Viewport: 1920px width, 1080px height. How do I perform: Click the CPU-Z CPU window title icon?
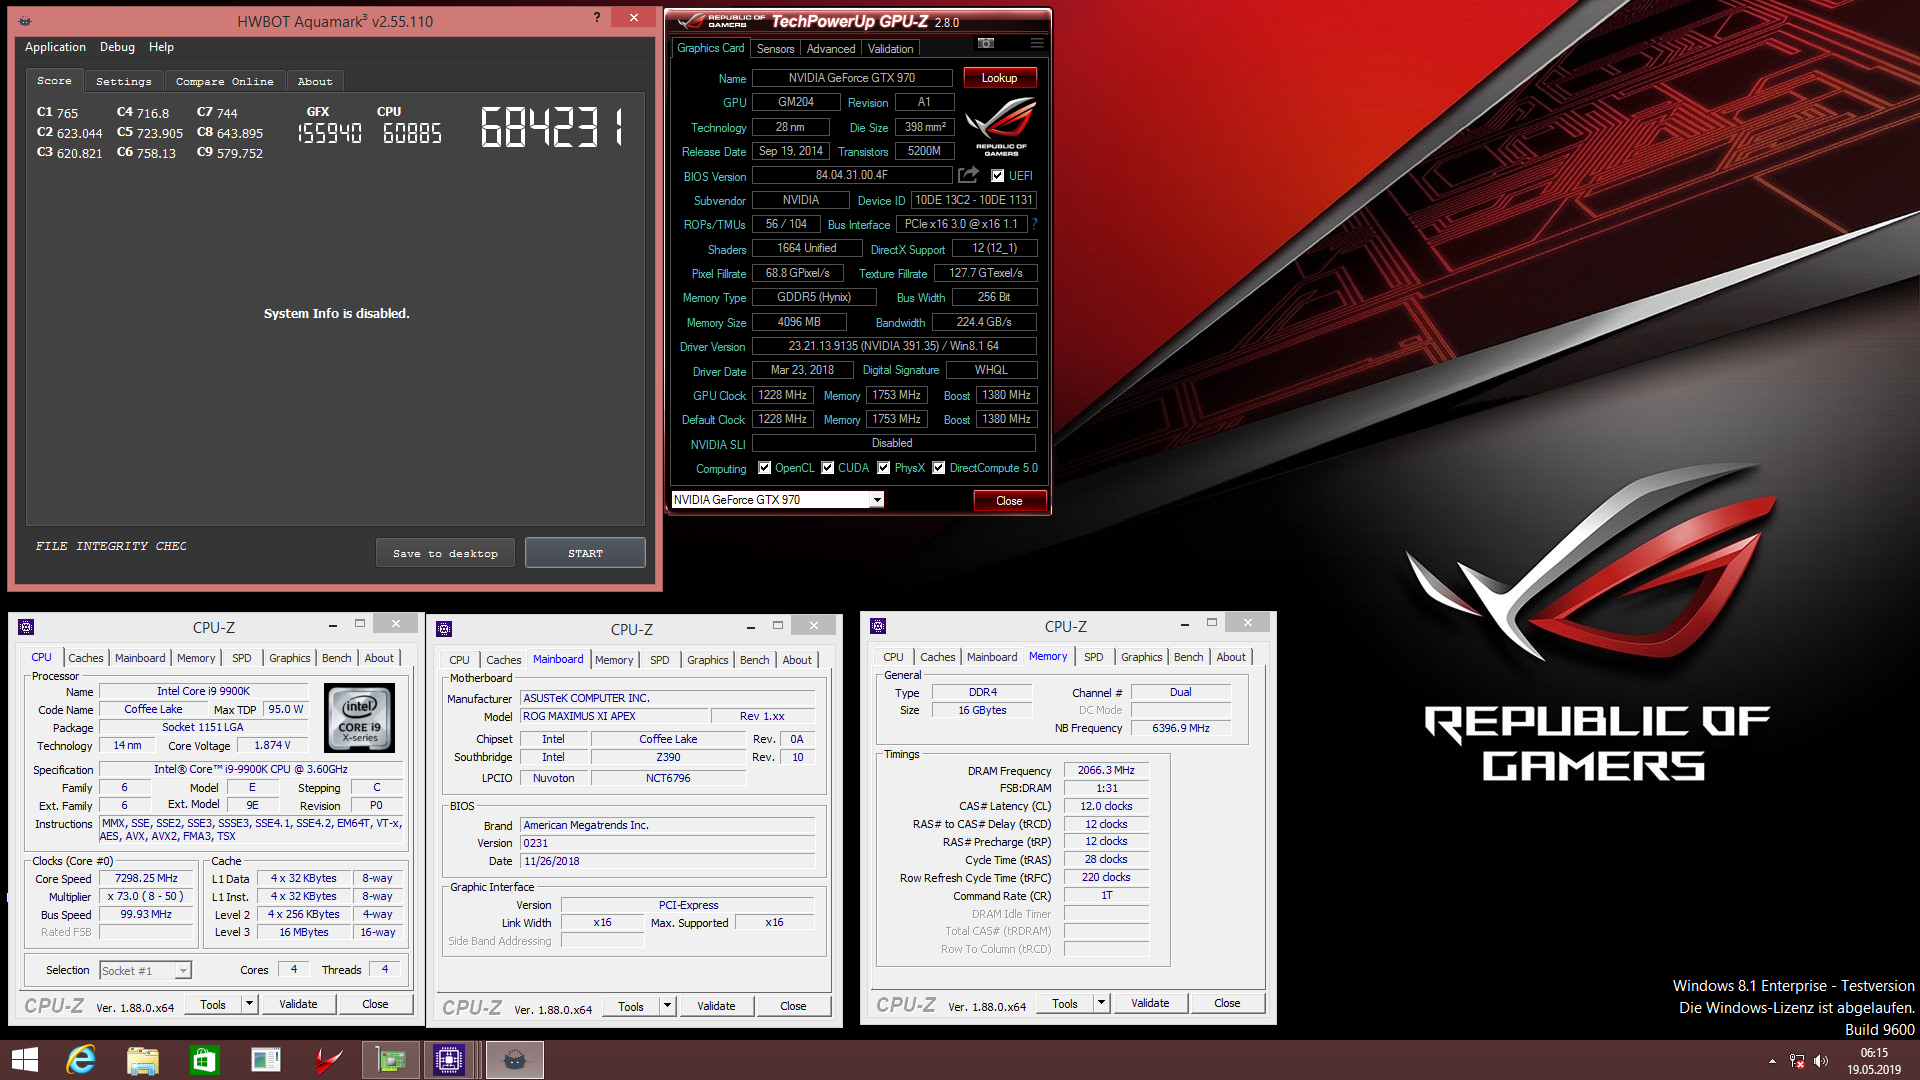point(26,627)
